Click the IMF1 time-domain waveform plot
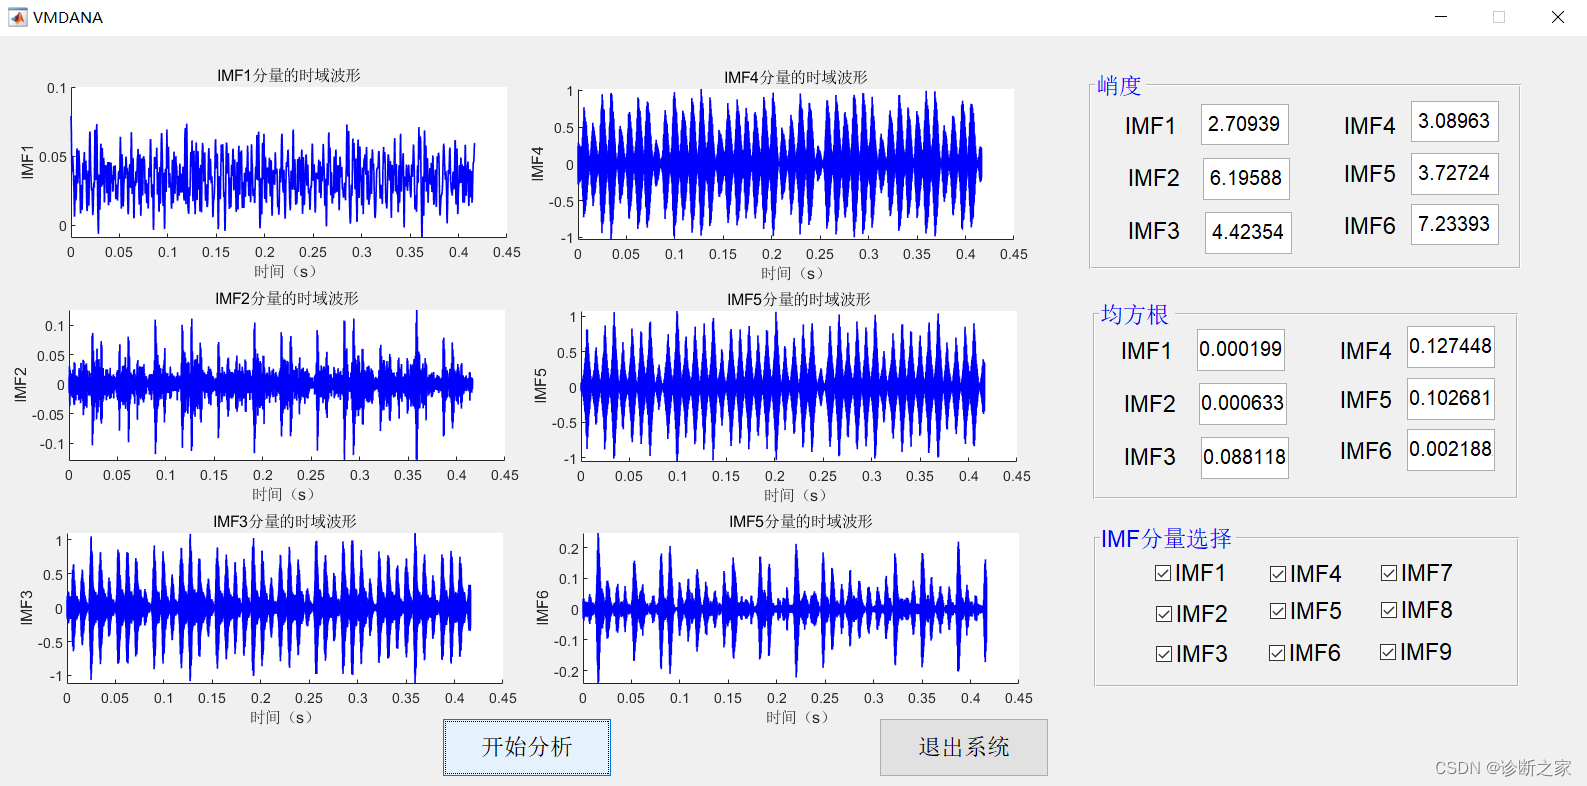 tap(288, 162)
